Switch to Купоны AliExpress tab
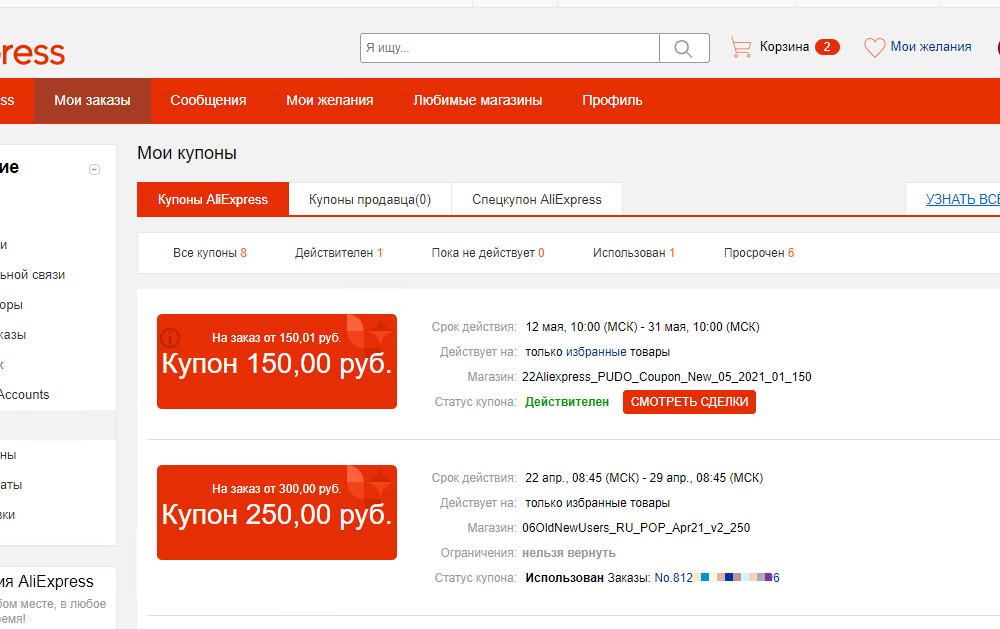1000x629 pixels. click(x=213, y=200)
